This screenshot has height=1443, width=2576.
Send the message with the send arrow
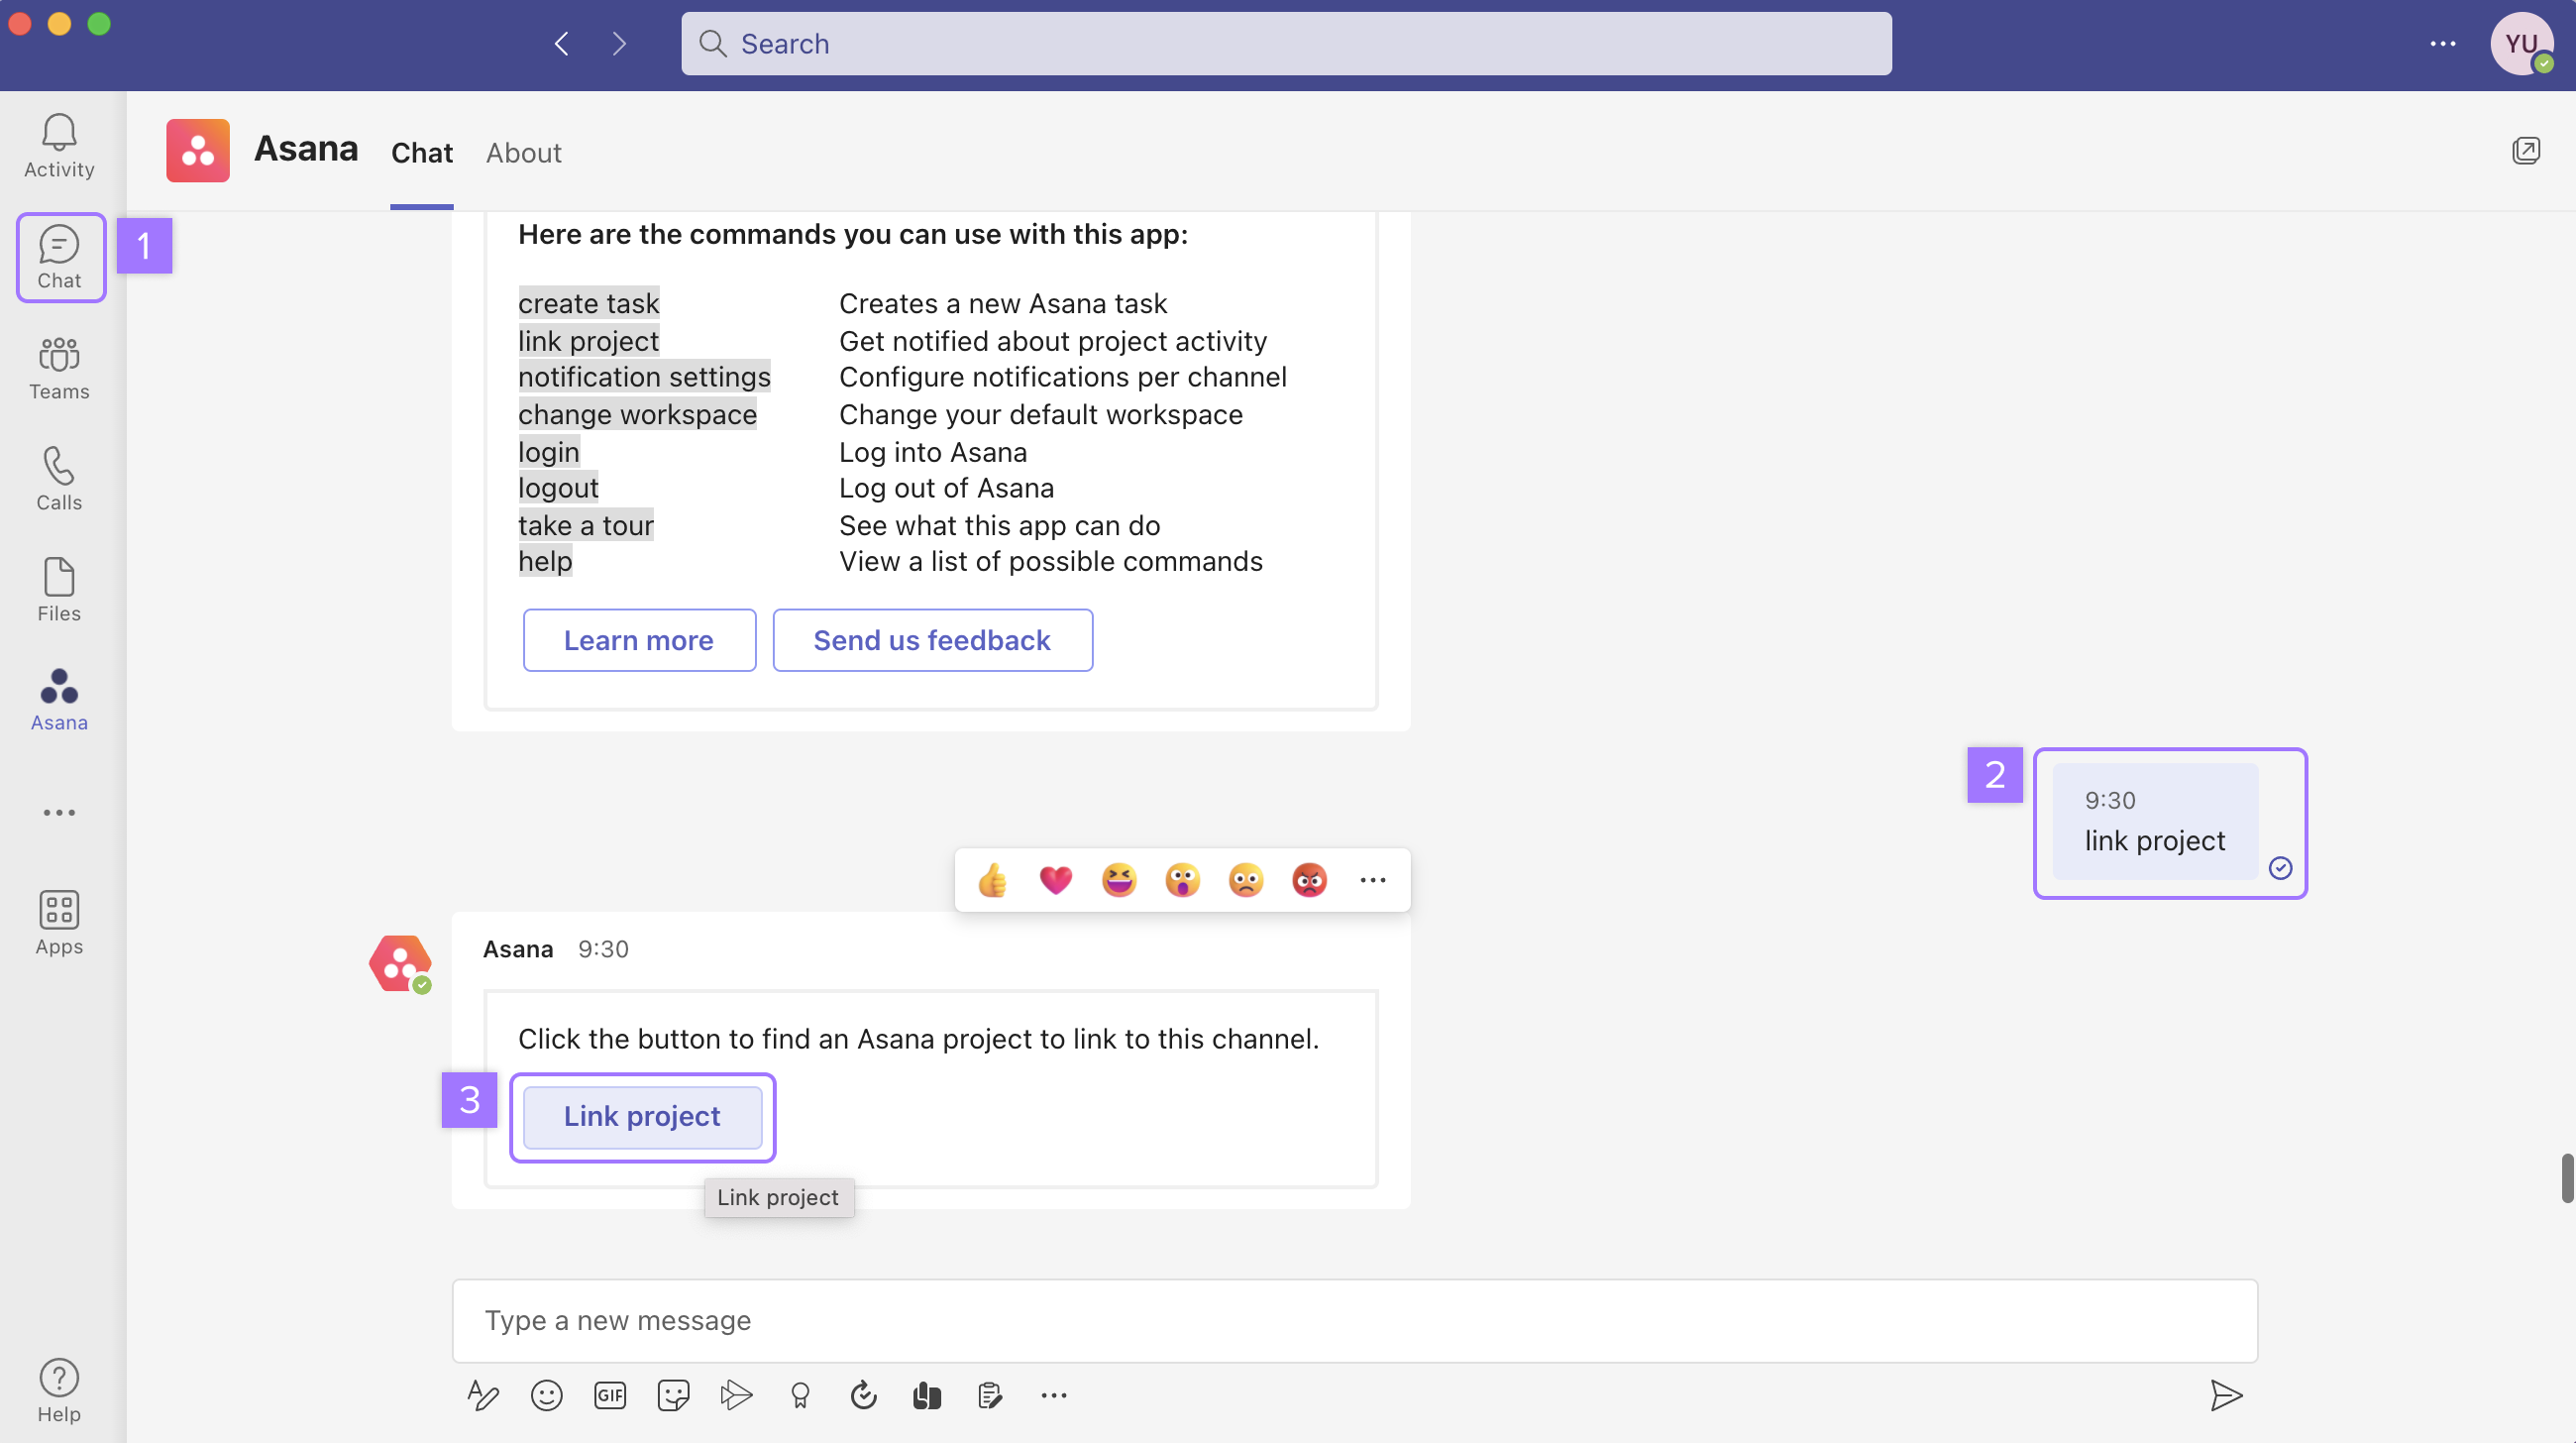(2226, 1395)
